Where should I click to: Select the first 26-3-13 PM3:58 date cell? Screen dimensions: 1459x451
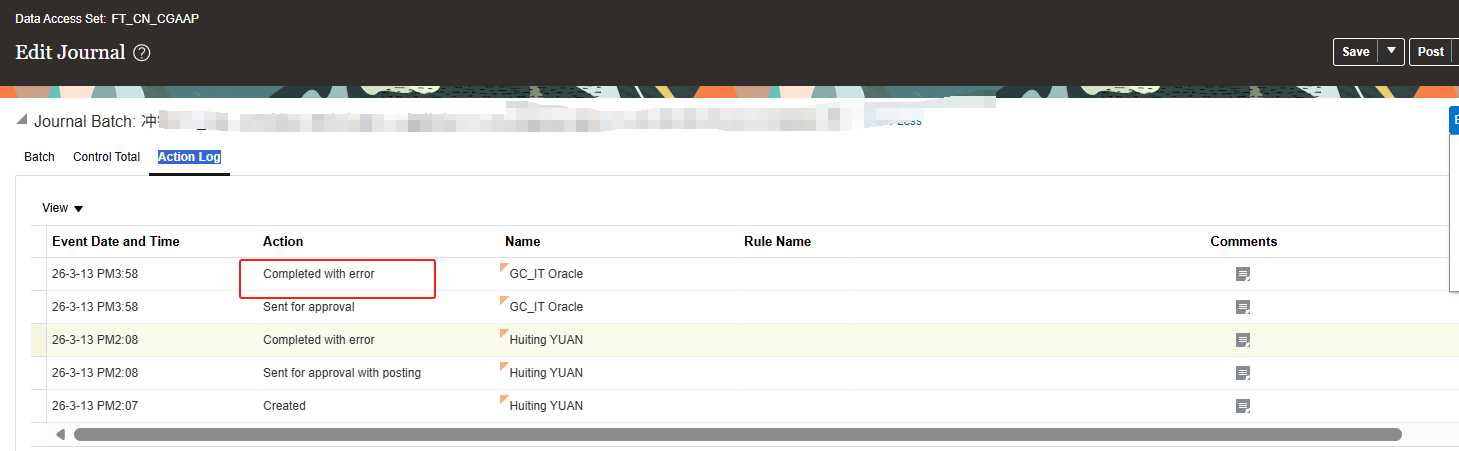coord(95,274)
